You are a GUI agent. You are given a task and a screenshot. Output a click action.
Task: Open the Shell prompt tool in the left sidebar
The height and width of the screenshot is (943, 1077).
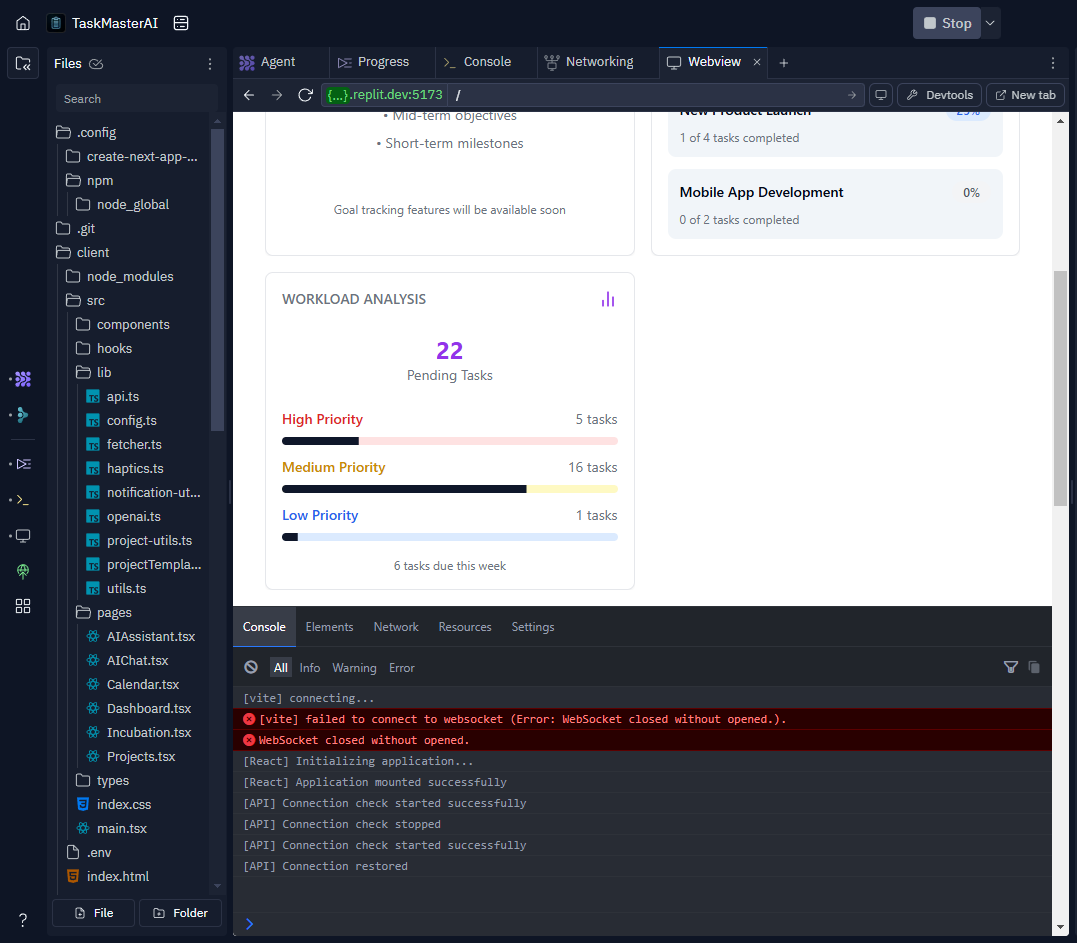point(23,500)
